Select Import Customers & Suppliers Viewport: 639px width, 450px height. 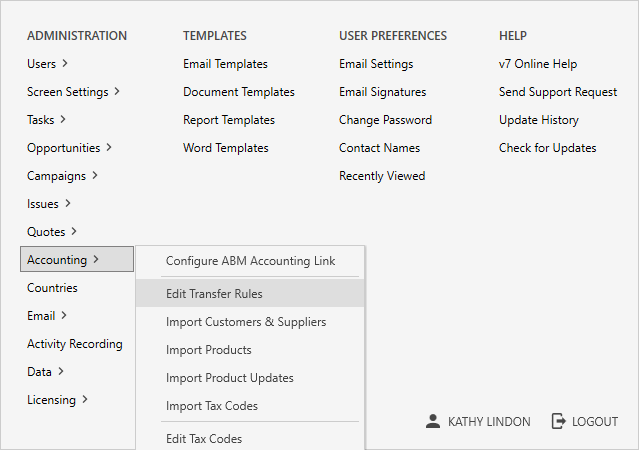[x=246, y=322]
